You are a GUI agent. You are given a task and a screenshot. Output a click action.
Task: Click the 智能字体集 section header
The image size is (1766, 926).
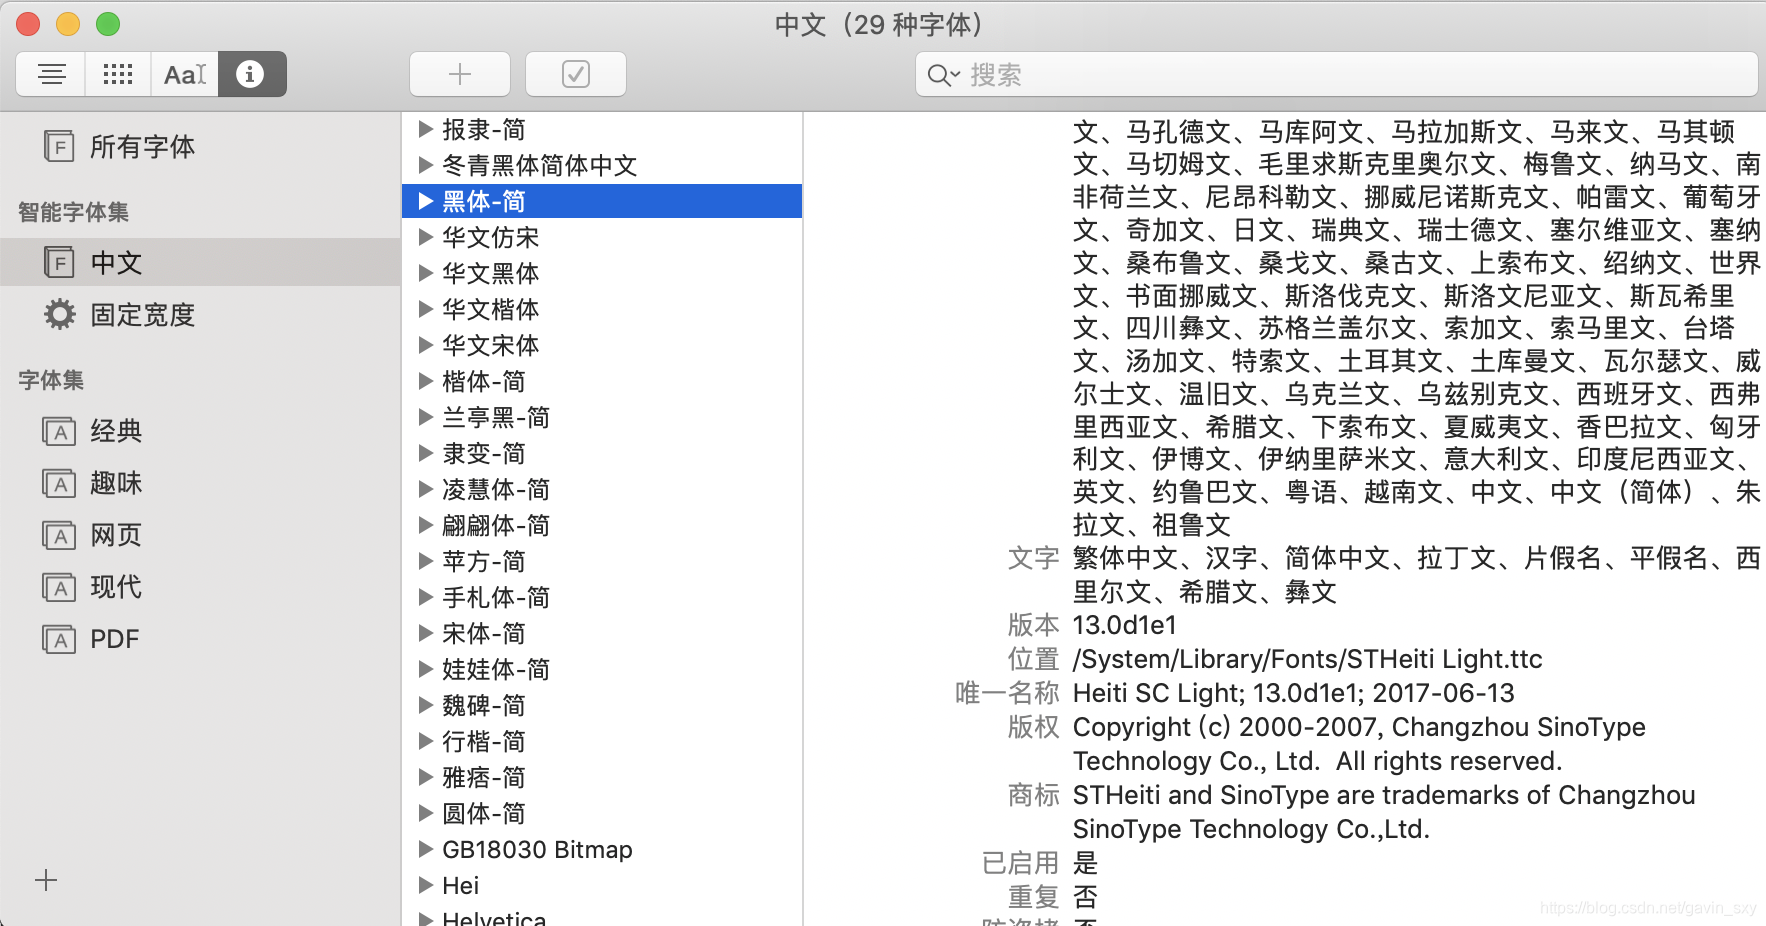click(x=74, y=212)
